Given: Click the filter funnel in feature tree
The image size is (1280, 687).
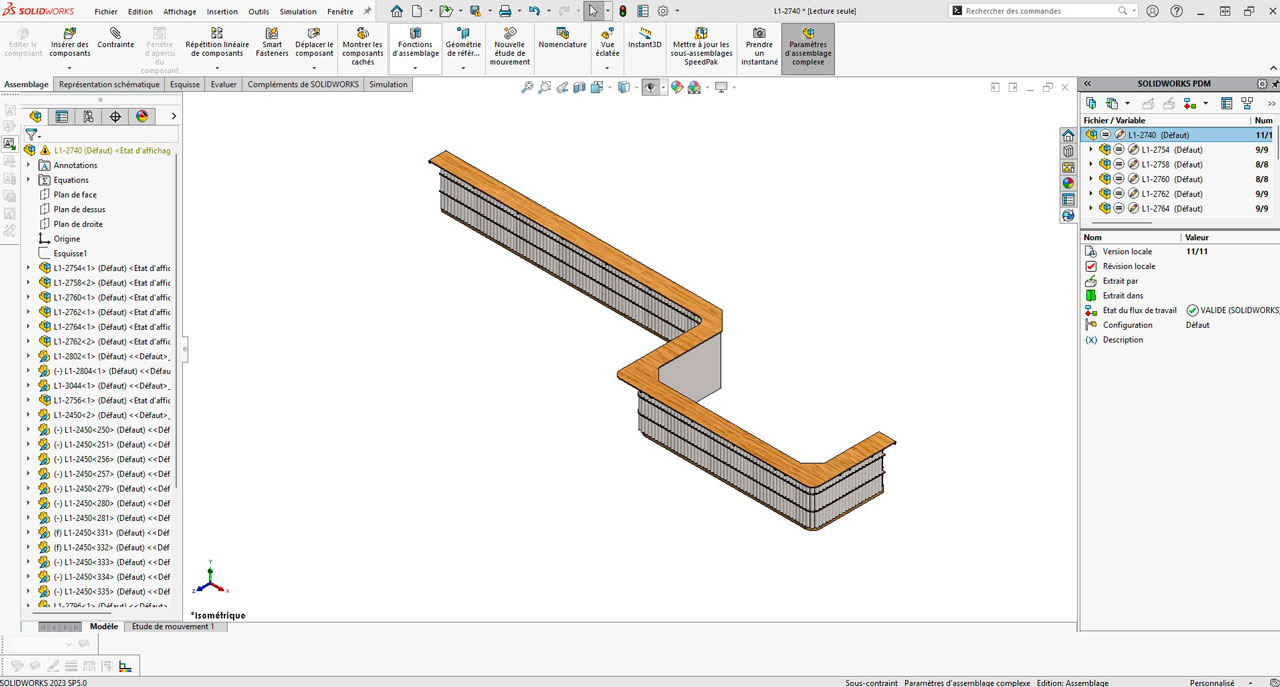Looking at the screenshot, I should [x=32, y=134].
